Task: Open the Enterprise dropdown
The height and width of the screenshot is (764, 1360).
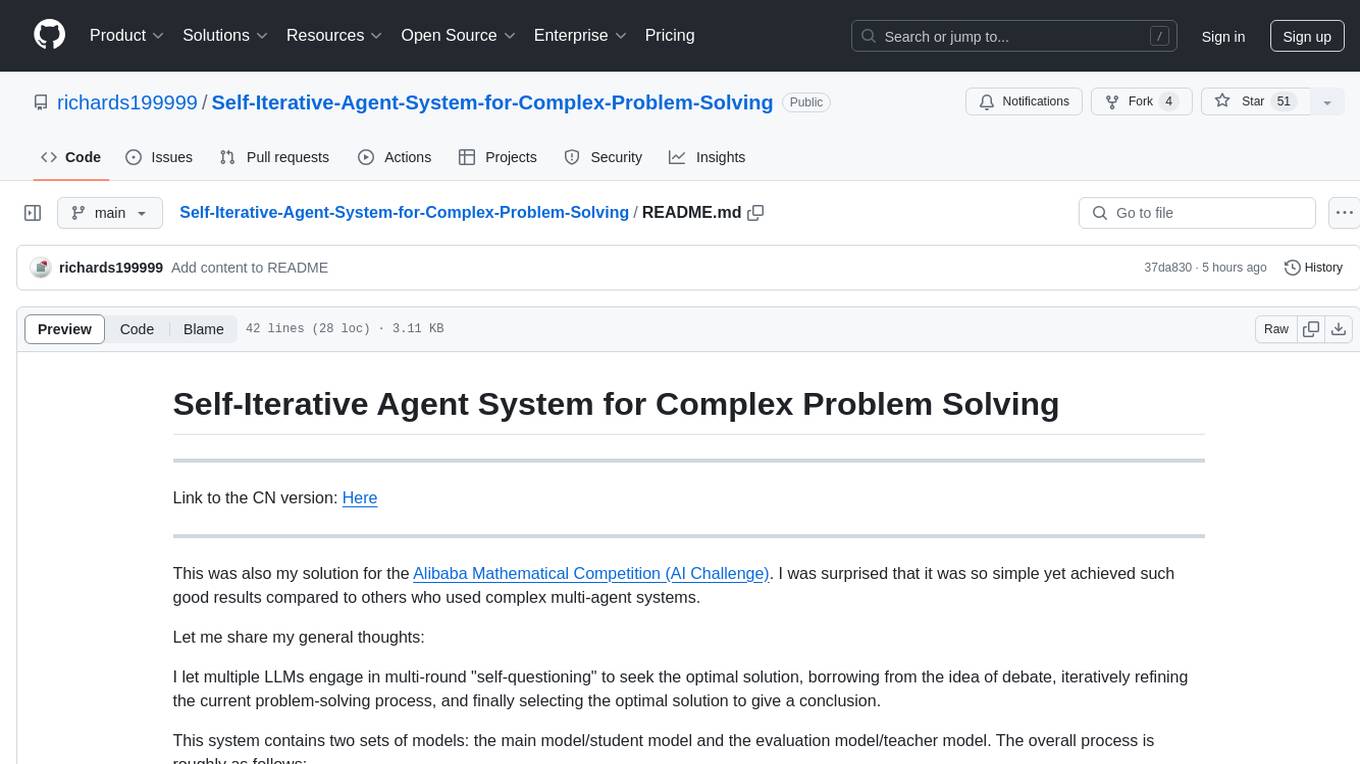Action: pos(580,35)
